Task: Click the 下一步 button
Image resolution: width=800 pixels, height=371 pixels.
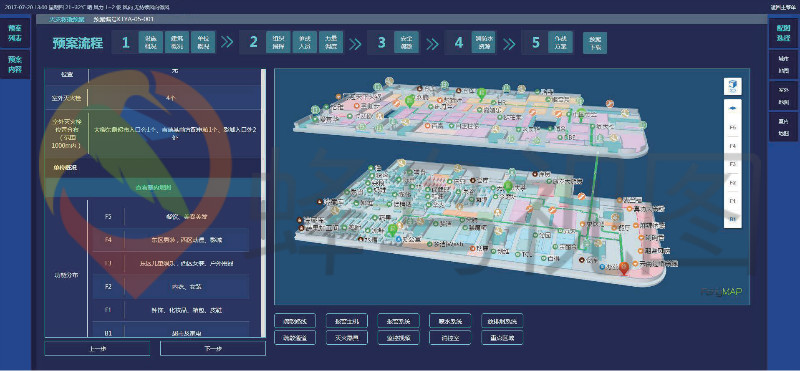Action: click(x=213, y=349)
